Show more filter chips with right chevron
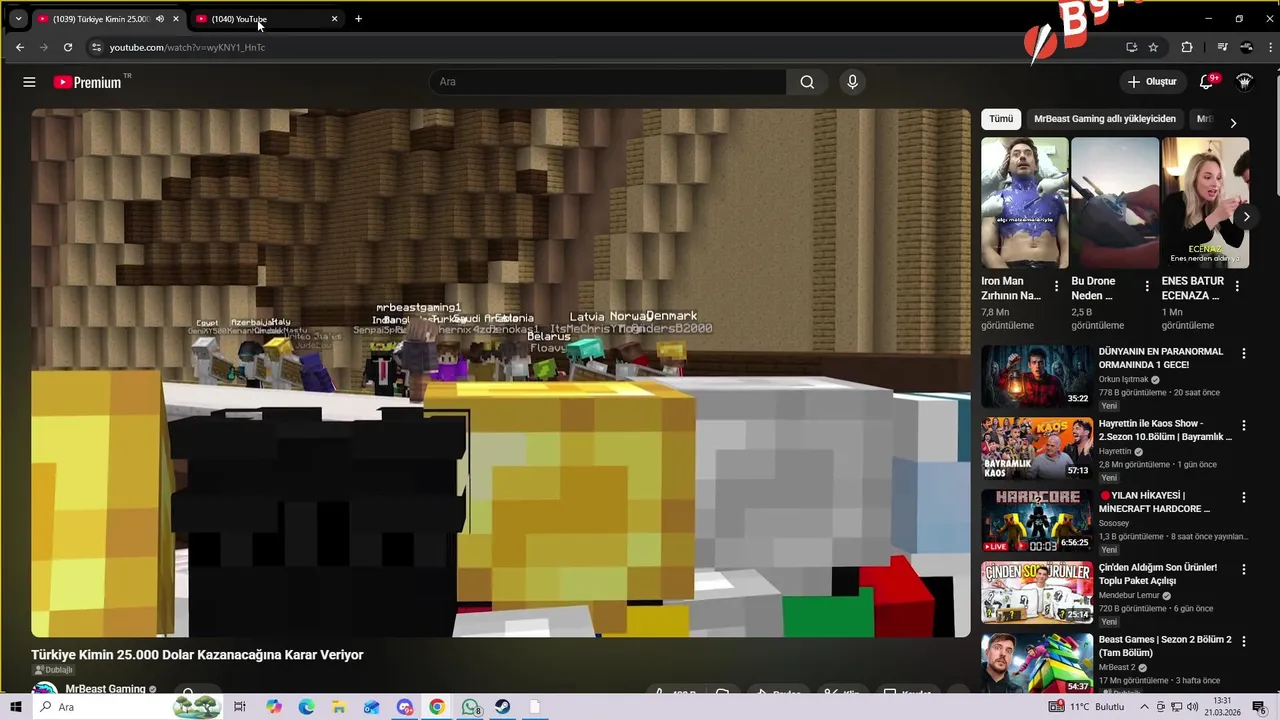 pyautogui.click(x=1233, y=122)
